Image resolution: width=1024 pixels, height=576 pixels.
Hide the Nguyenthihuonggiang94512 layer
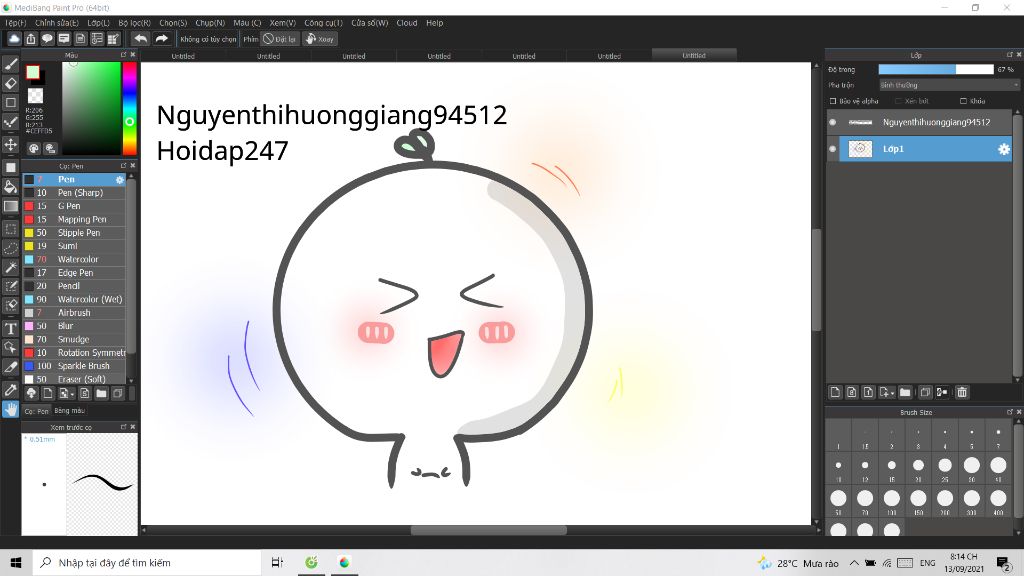[x=833, y=122]
